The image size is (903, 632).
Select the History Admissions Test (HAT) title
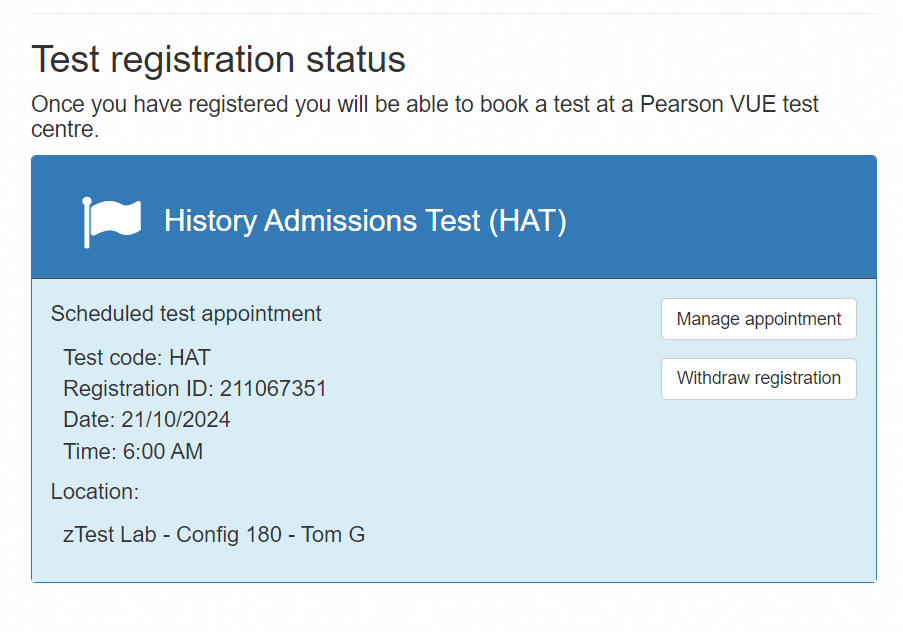tap(365, 221)
